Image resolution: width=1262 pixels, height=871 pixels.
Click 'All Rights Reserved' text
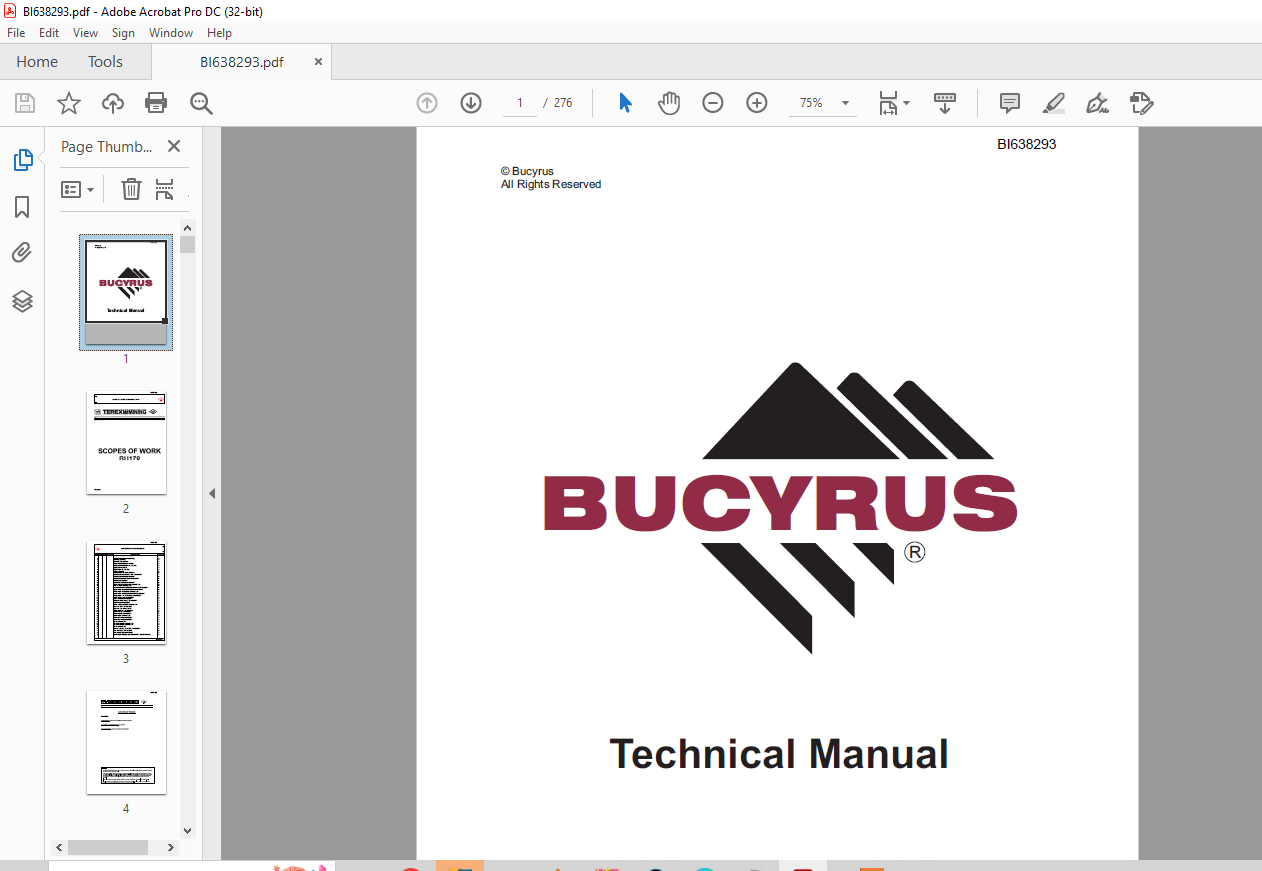pyautogui.click(x=551, y=184)
